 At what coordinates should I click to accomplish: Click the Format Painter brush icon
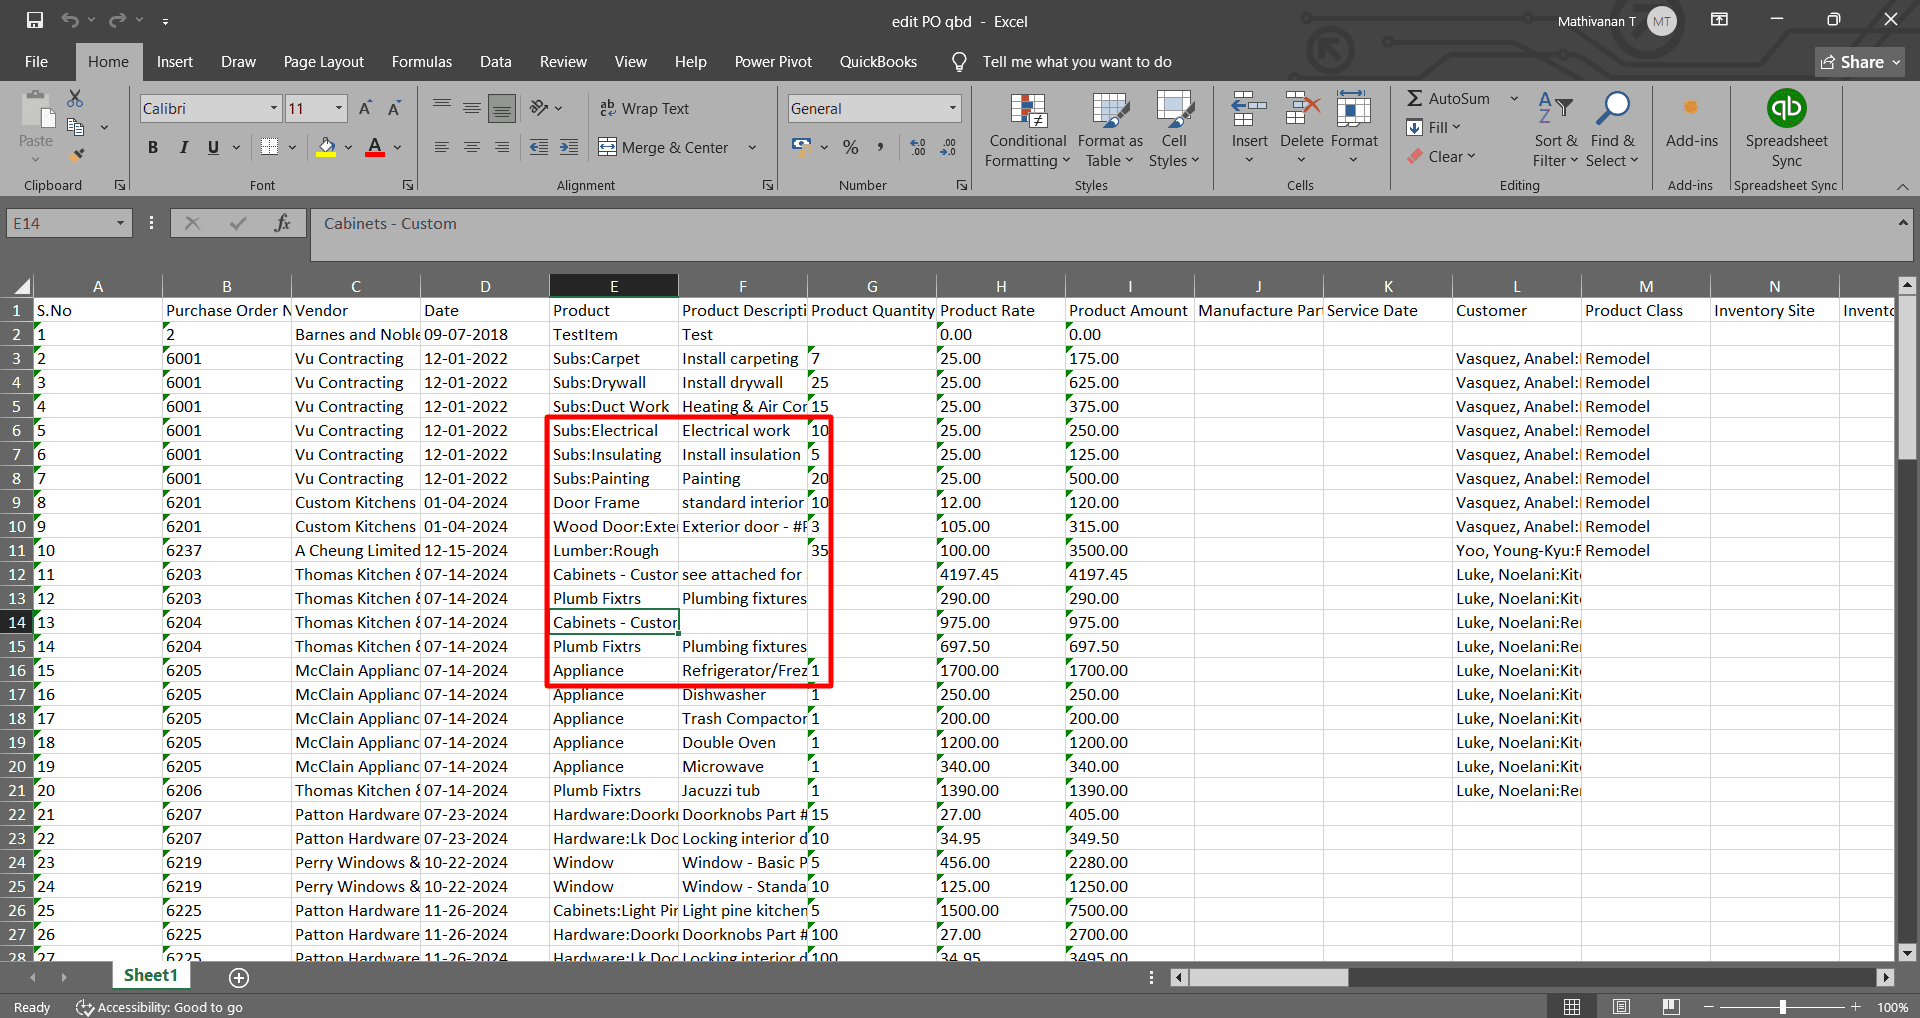[77, 155]
